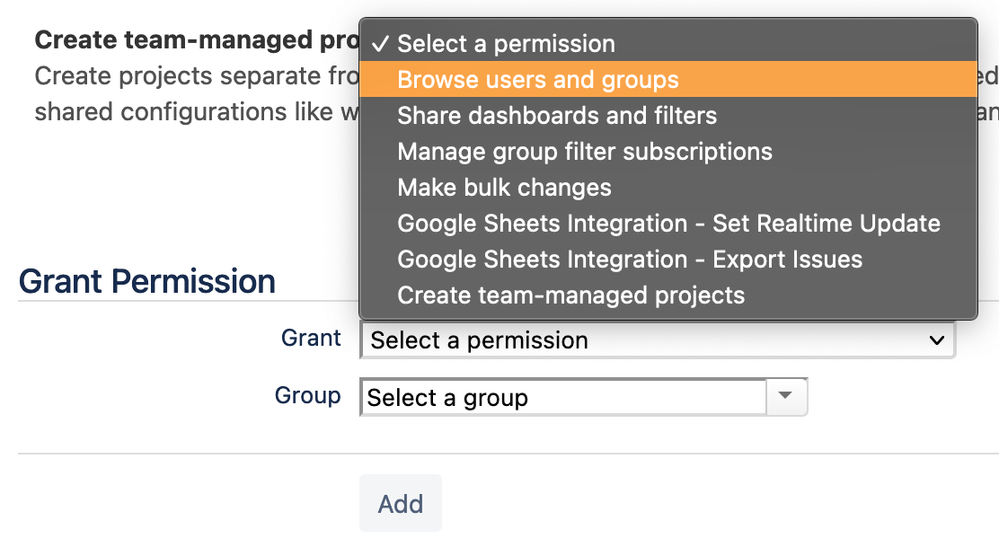Open the Grant permission select box

(x=640, y=340)
